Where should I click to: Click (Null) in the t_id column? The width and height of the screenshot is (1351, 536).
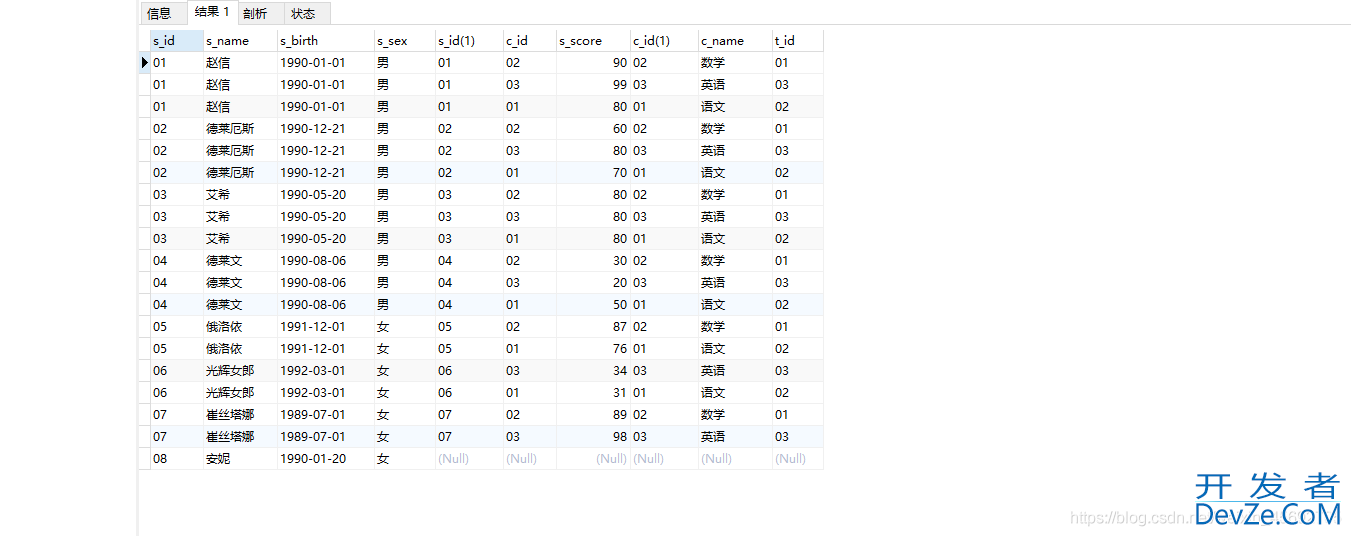(x=790, y=459)
